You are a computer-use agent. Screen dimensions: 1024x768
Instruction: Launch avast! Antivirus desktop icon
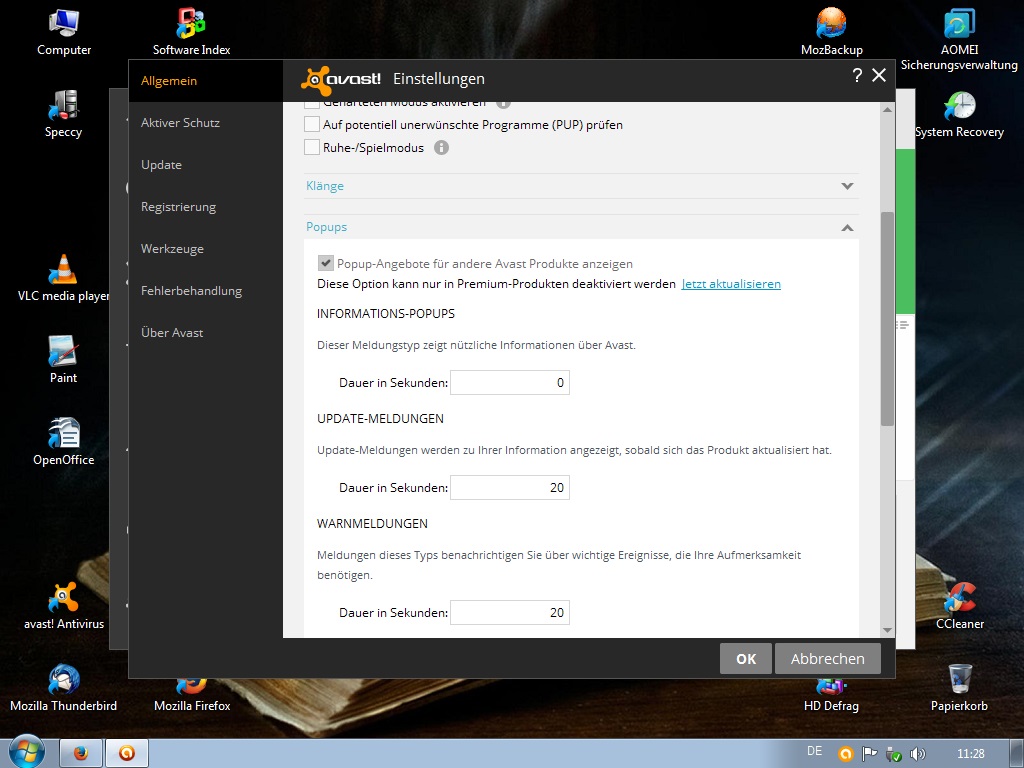63,606
